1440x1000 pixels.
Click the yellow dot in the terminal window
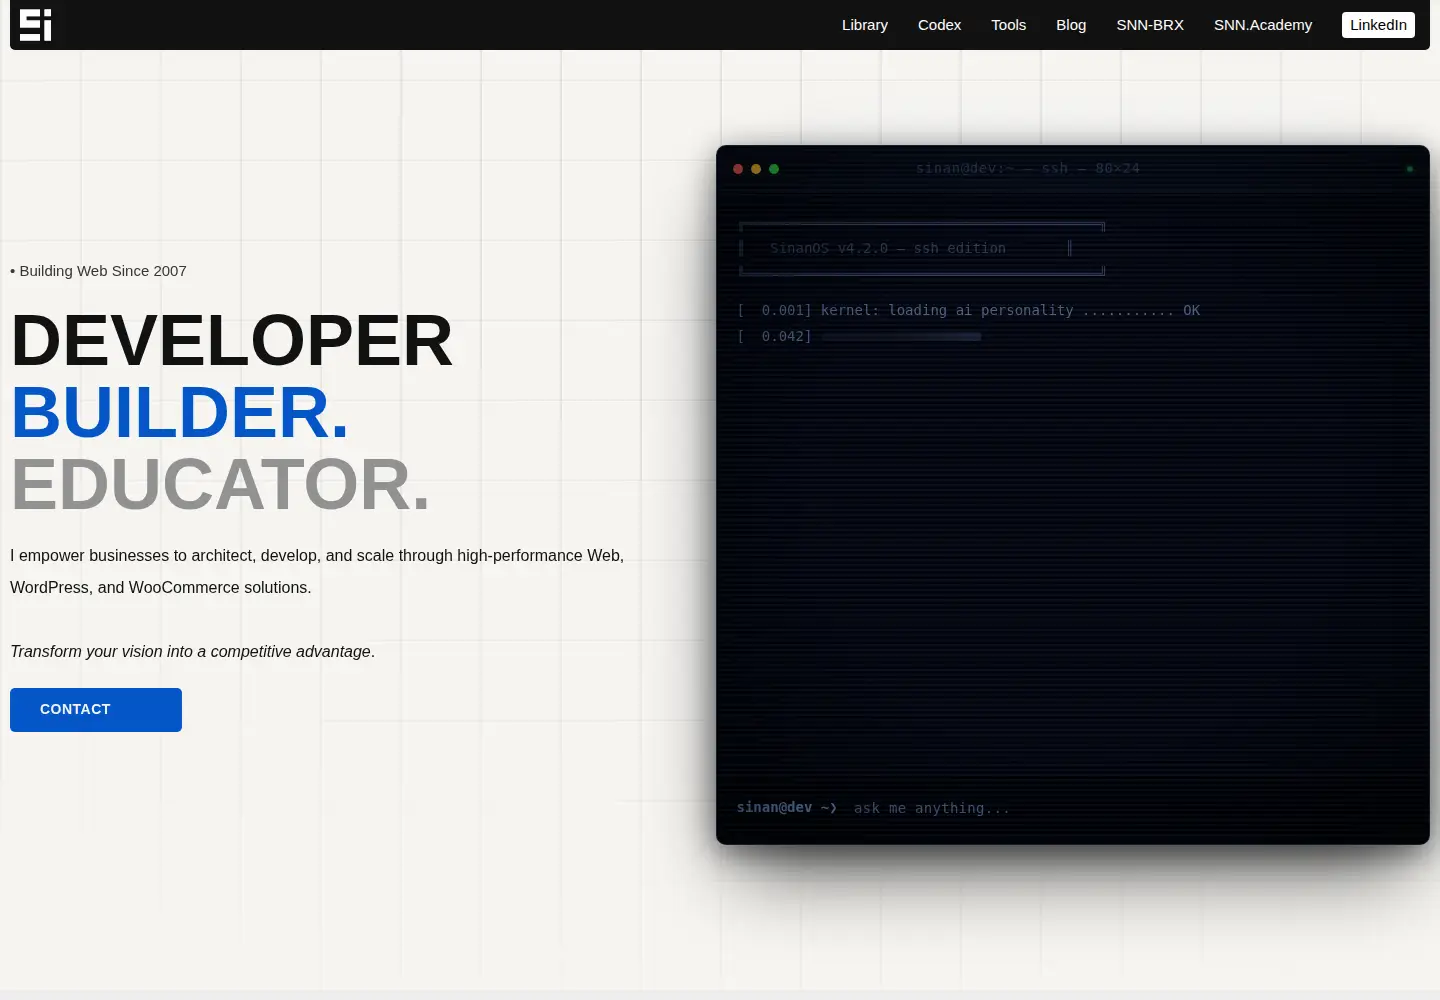pos(756,169)
